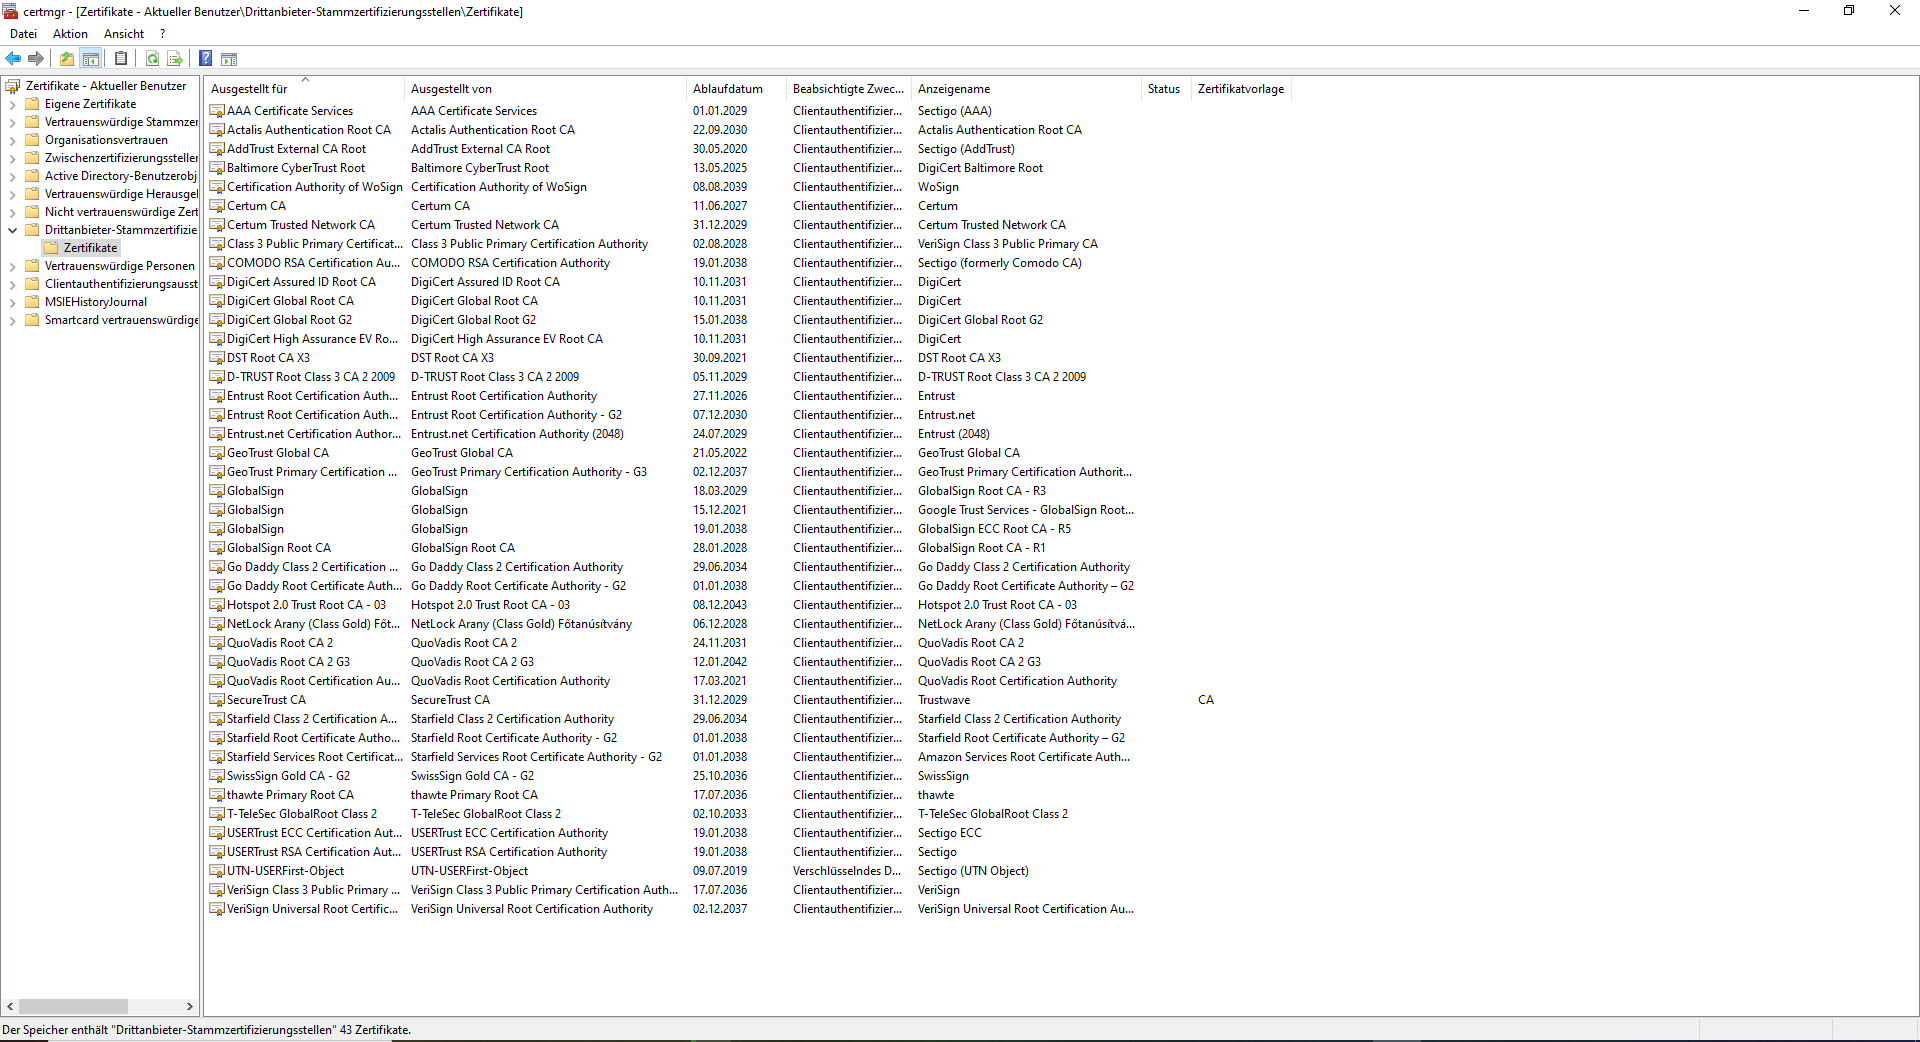Click the certificate icon of AAA Certificate Services

pos(217,111)
